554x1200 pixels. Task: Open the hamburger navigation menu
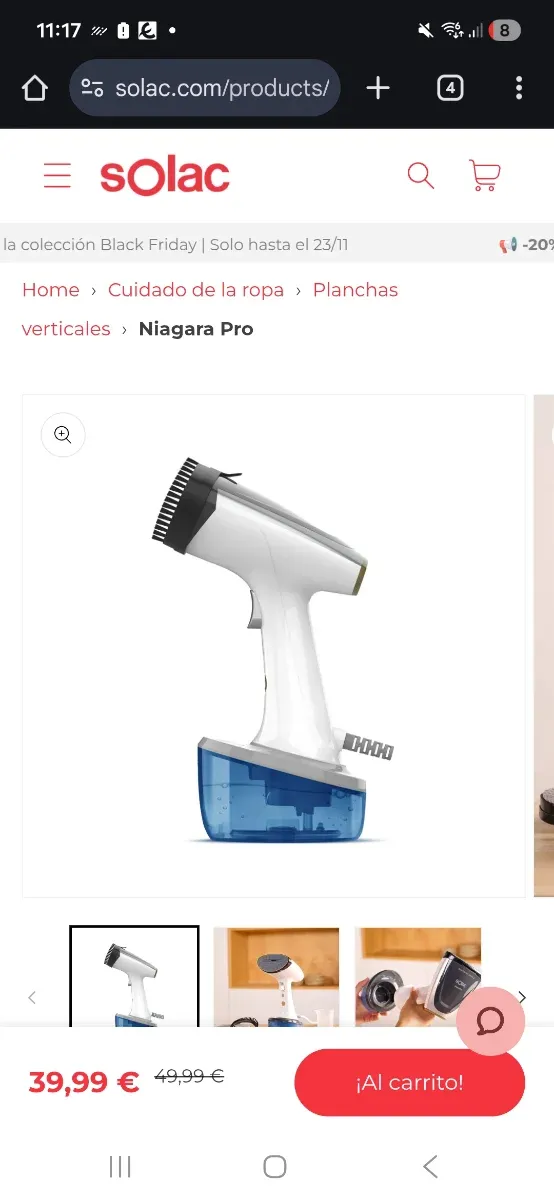click(57, 176)
